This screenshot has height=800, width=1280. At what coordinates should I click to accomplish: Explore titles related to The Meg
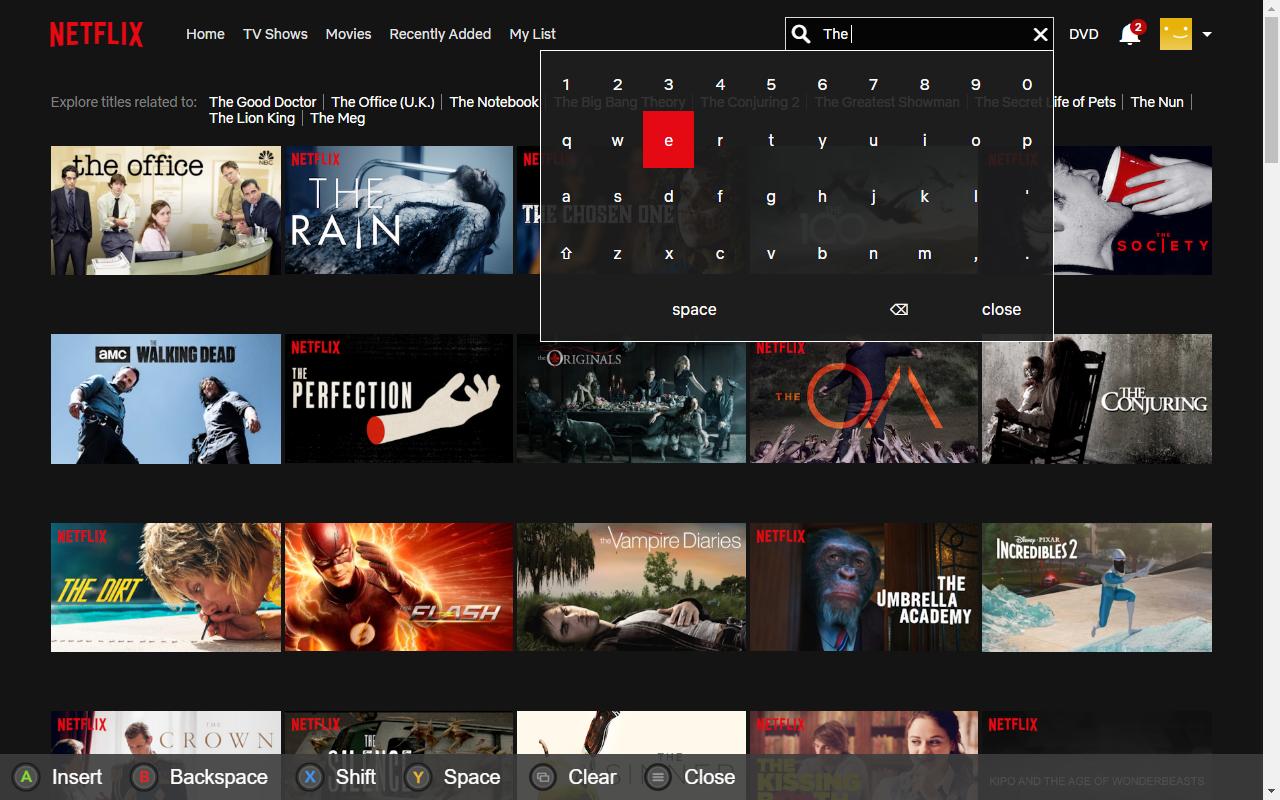[338, 118]
